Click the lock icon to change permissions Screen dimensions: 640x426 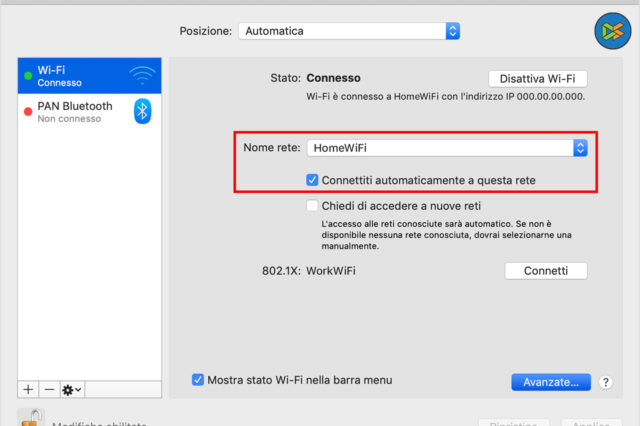[31, 419]
